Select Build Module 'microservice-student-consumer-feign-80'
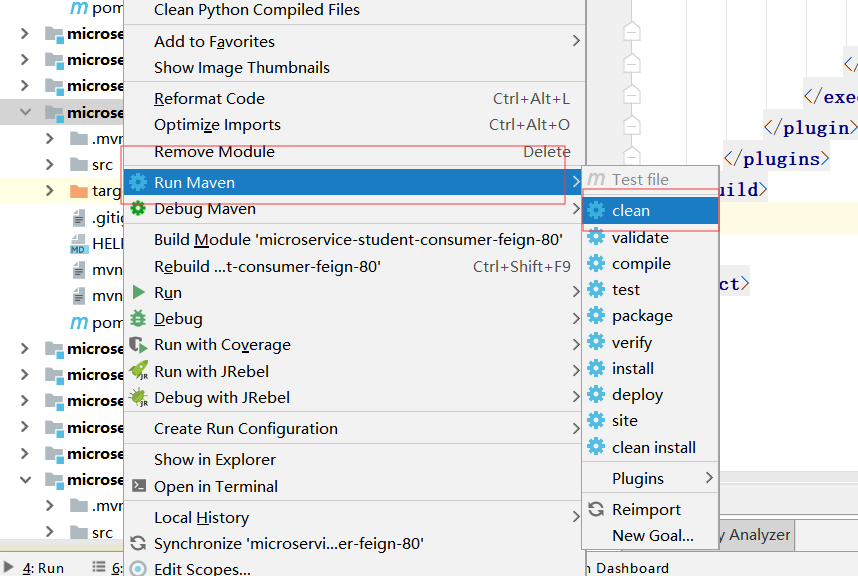858x576 pixels. tap(354, 240)
